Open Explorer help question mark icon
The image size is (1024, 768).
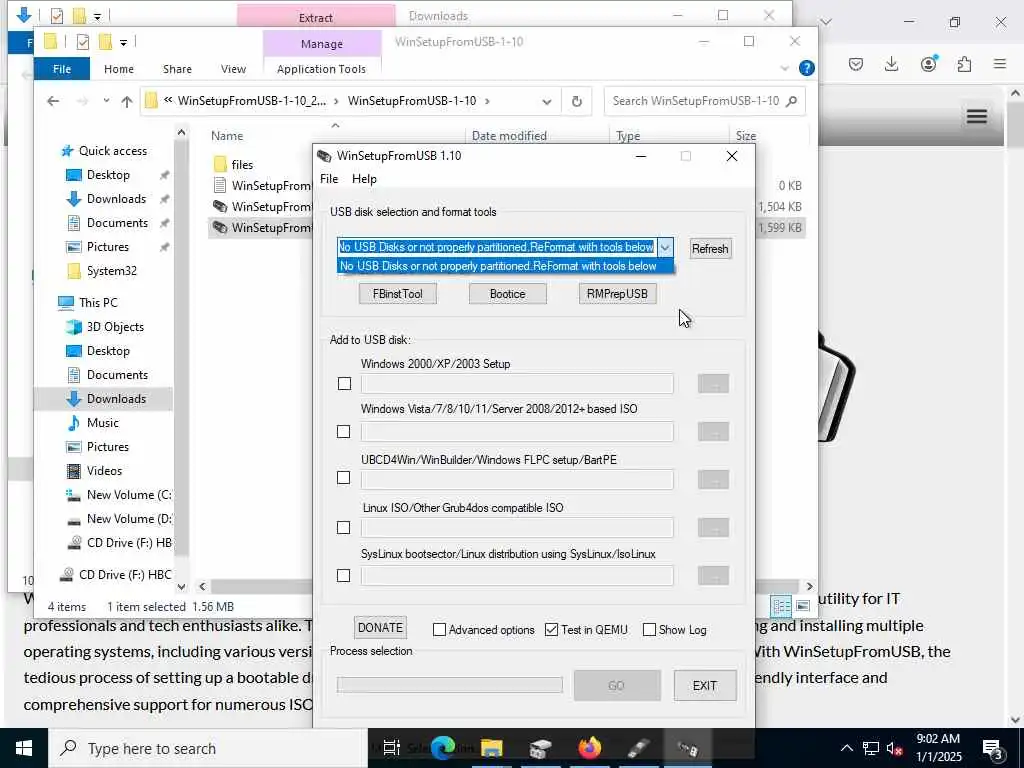click(807, 68)
